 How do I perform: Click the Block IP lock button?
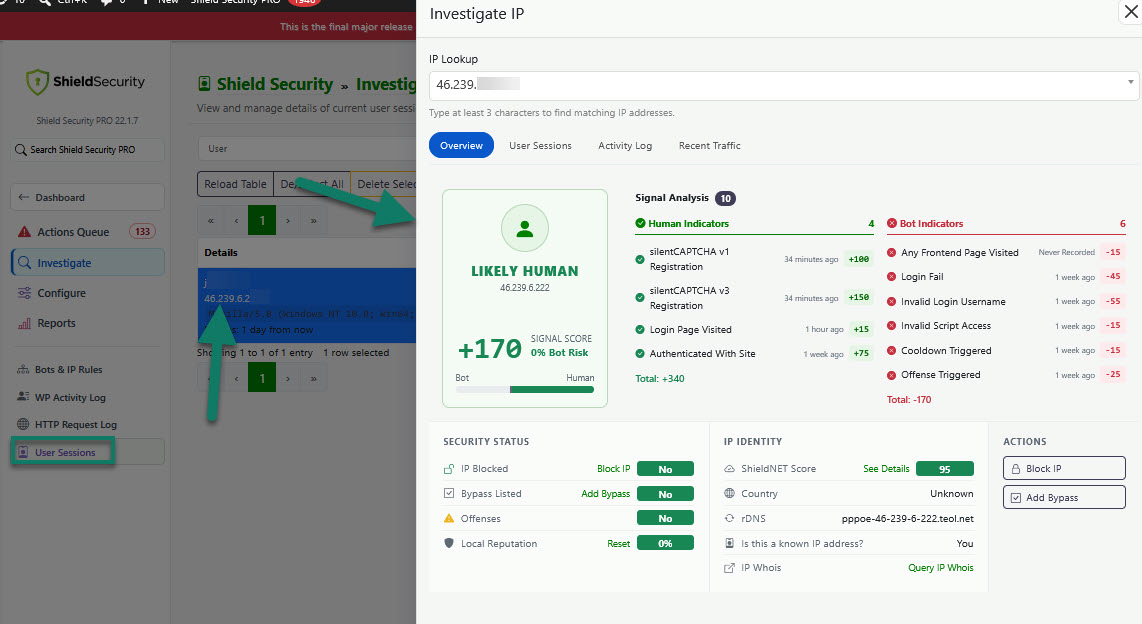pyautogui.click(x=1064, y=468)
